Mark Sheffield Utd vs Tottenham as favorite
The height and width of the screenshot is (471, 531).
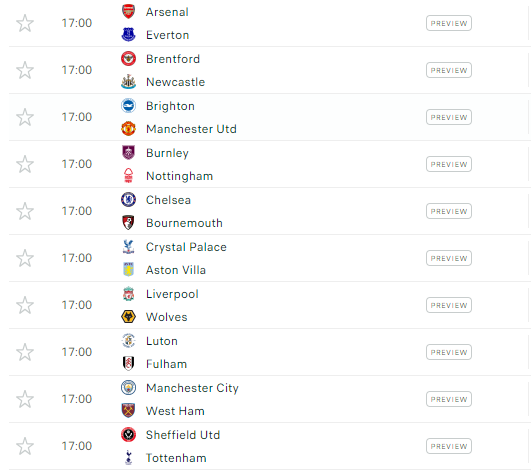[25, 446]
